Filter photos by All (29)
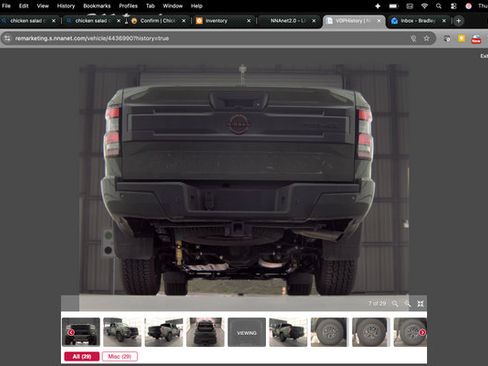Viewport: 488px width, 366px height. 82,357
